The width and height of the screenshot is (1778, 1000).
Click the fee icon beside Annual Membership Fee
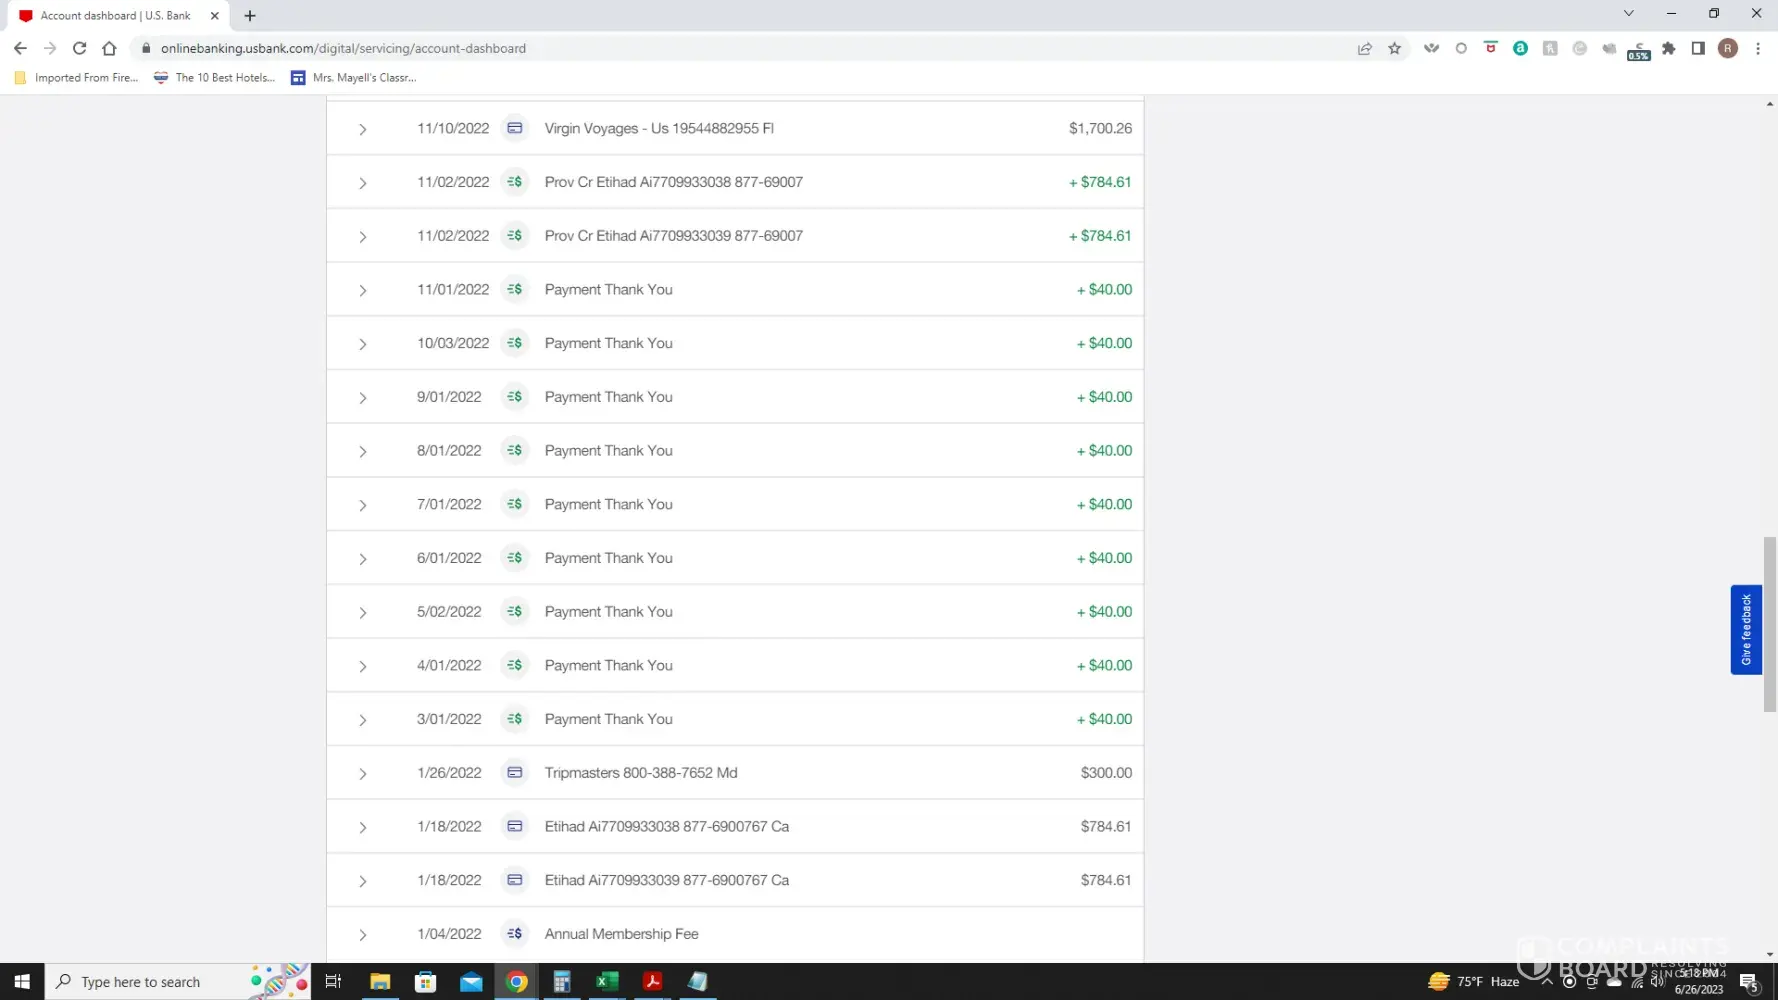pyautogui.click(x=514, y=934)
